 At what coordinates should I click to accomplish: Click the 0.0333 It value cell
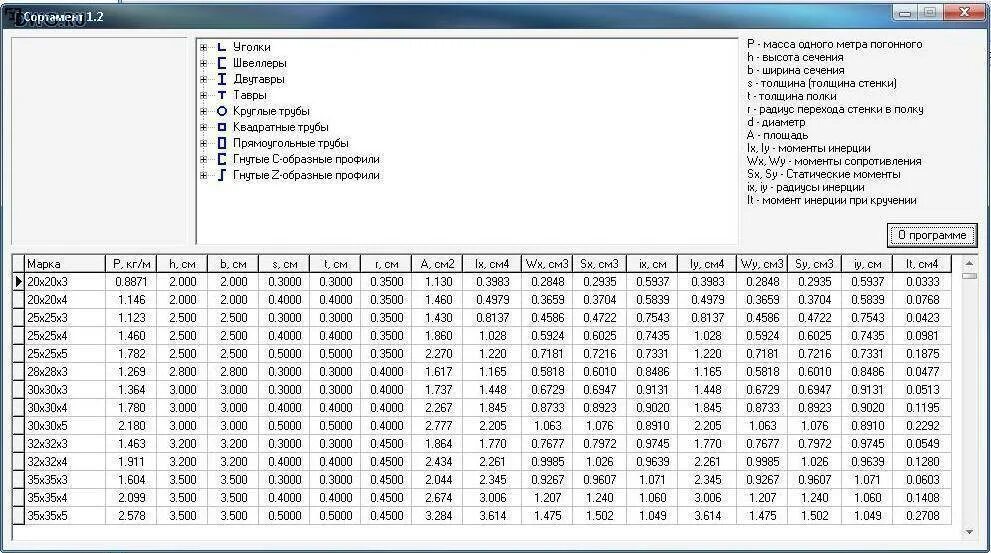921,282
